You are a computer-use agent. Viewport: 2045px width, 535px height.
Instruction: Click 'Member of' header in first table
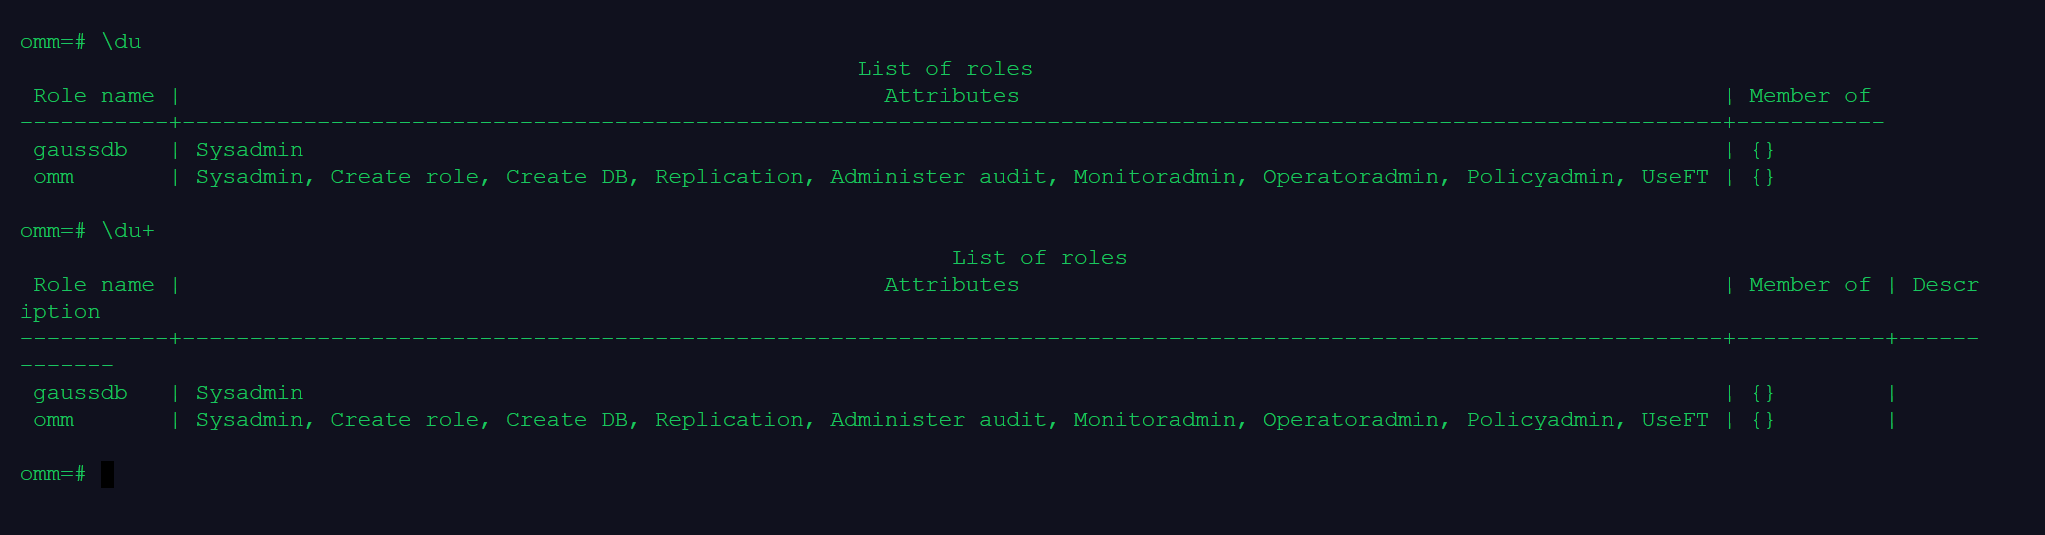pos(1809,96)
